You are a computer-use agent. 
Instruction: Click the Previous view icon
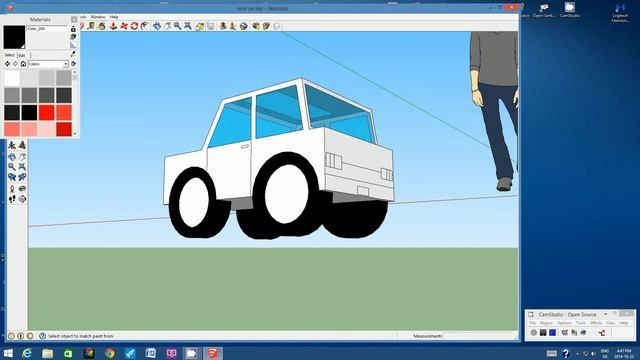point(12,177)
